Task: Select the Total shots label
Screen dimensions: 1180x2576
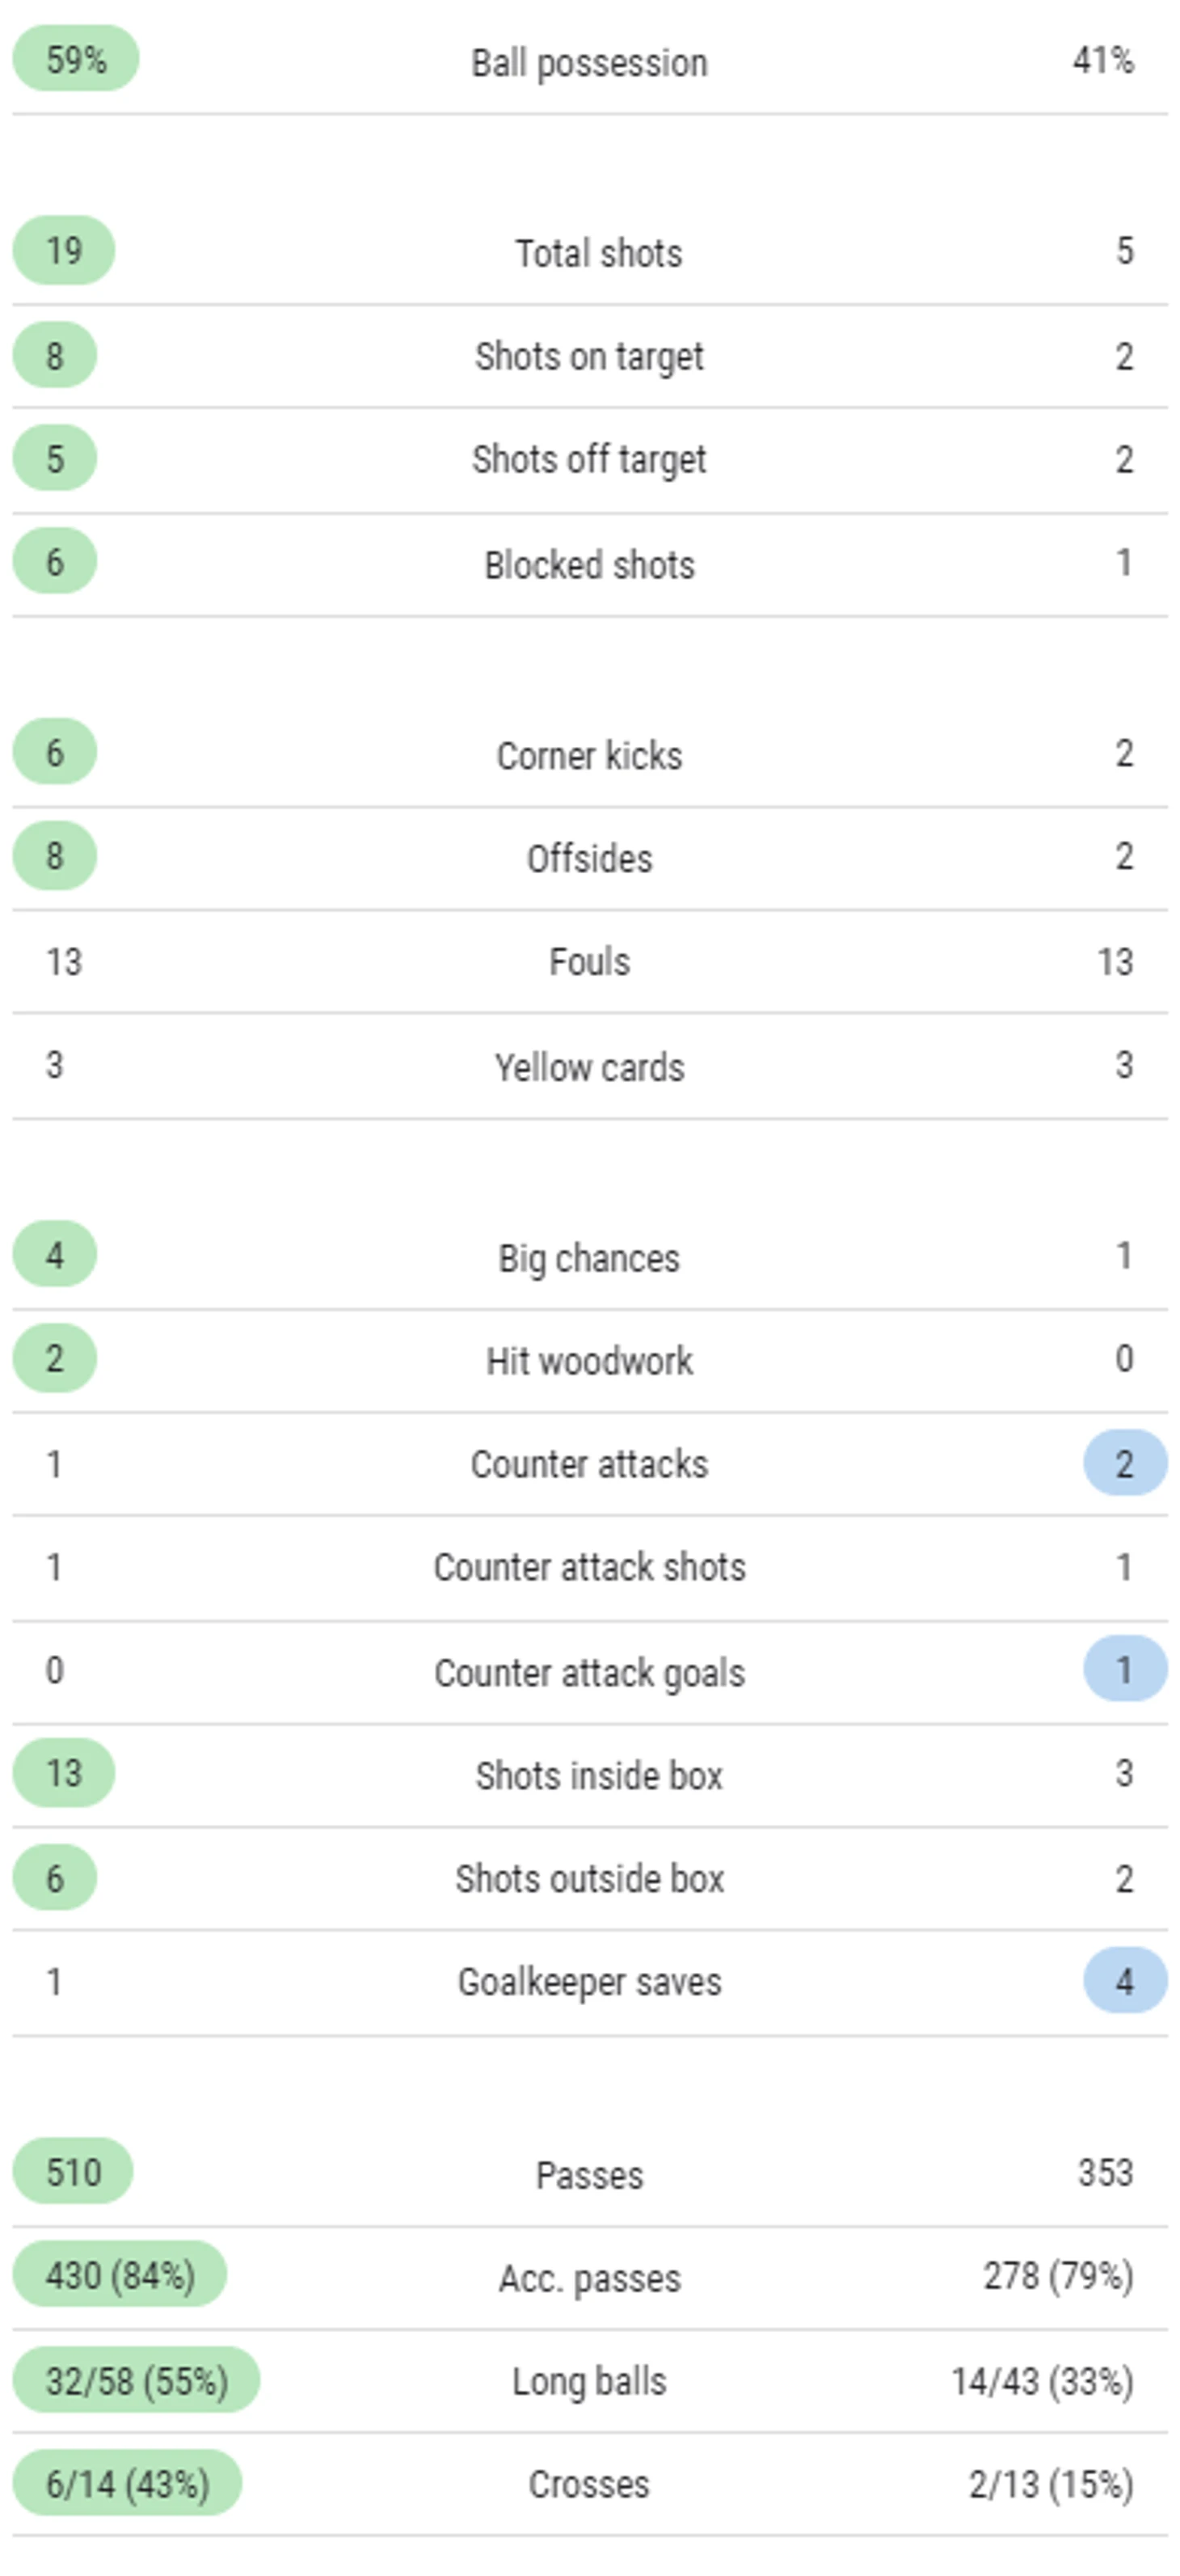Action: coord(598,253)
